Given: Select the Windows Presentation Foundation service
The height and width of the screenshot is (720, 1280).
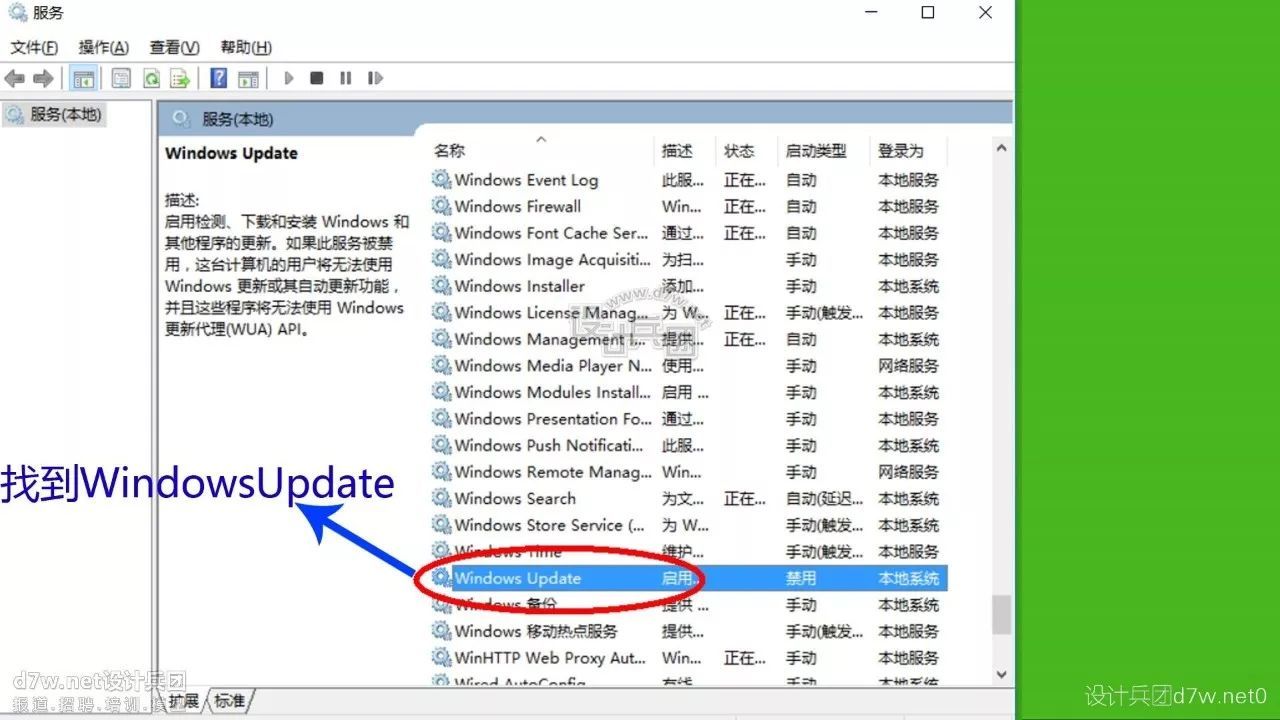Looking at the screenshot, I should [x=689, y=419].
